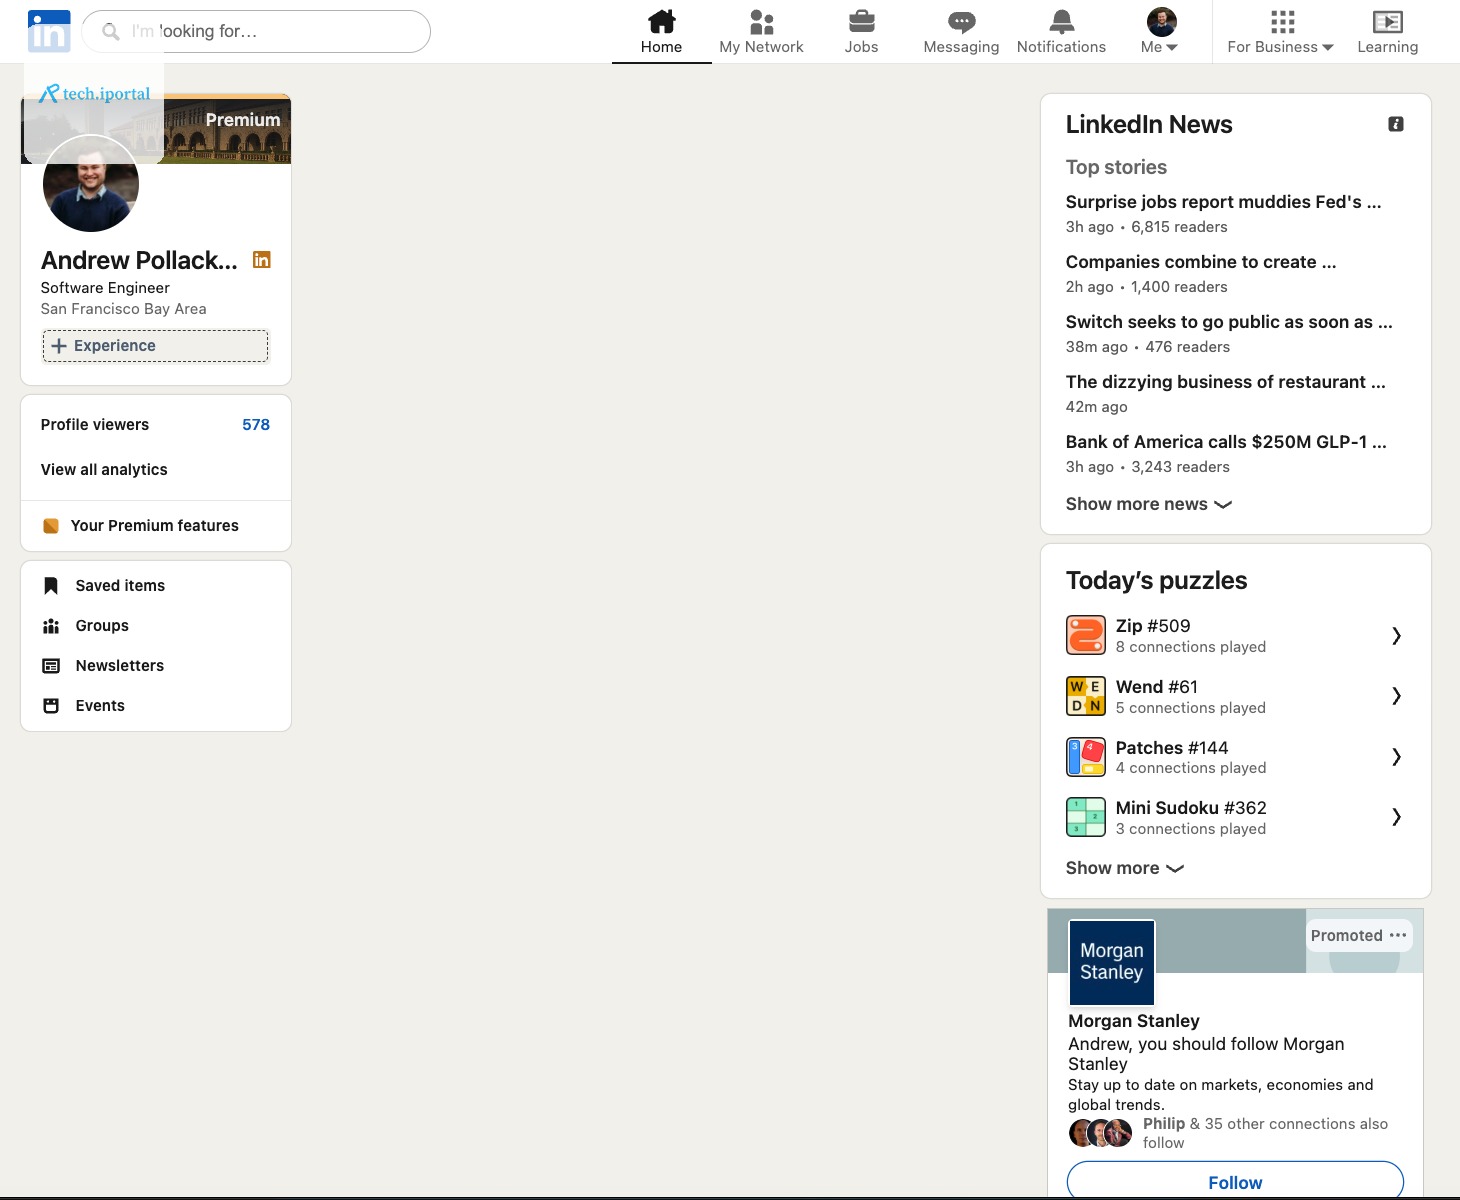Screen dimensions: 1460x1200
Task: Expand Show more news
Action: pos(1148,504)
